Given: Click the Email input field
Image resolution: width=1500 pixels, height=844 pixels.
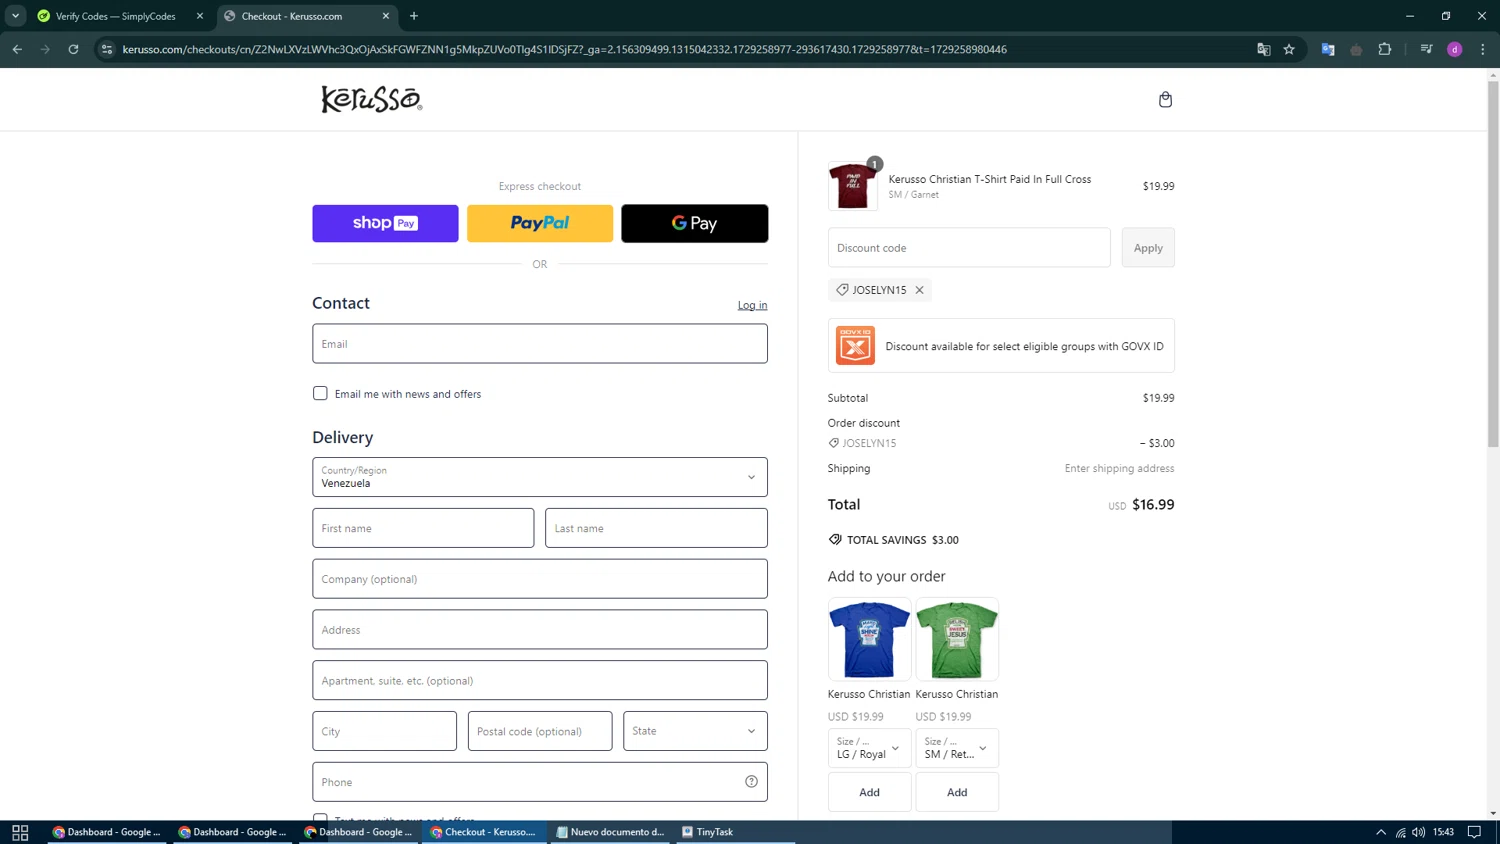Looking at the screenshot, I should 540,344.
